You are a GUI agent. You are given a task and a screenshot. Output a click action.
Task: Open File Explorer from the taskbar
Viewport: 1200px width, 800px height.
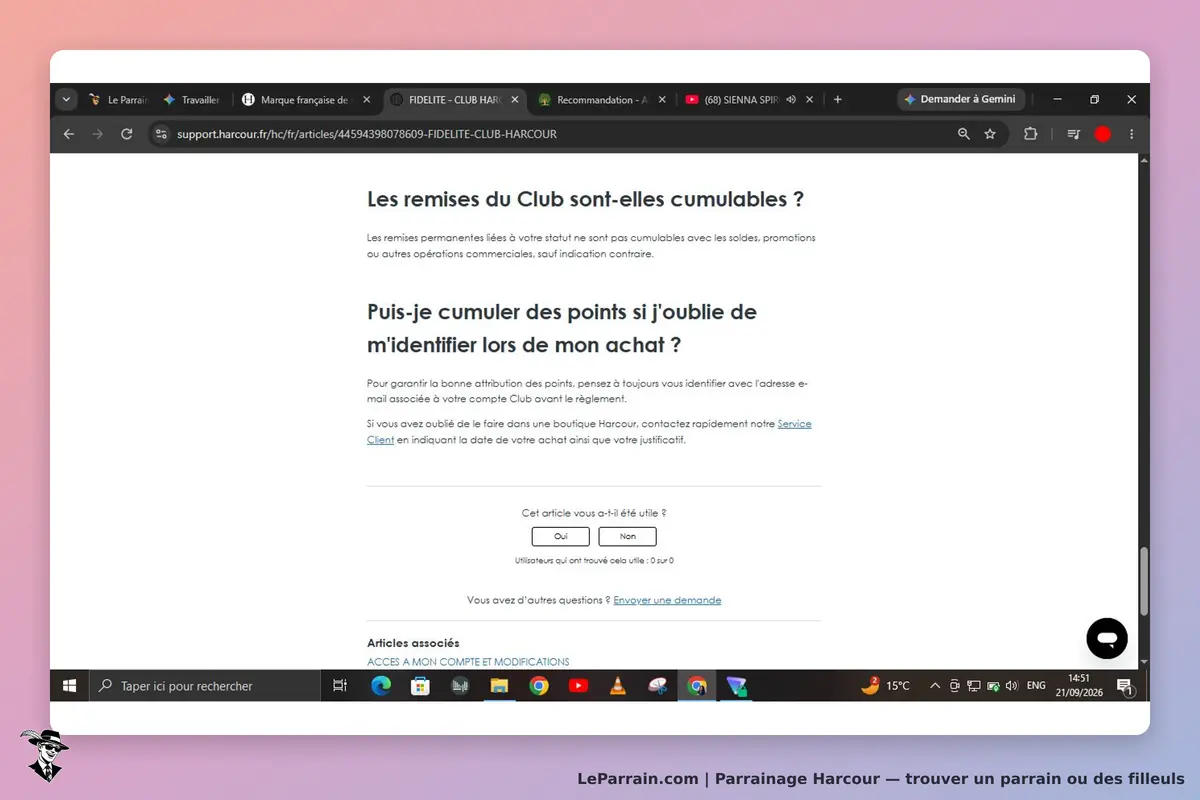tap(499, 686)
